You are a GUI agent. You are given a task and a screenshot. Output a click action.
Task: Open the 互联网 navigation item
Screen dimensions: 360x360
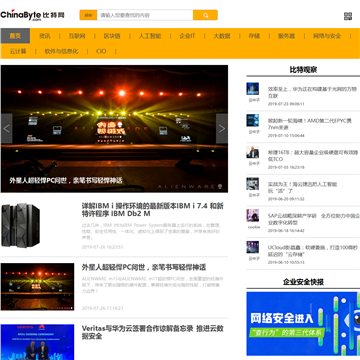[77, 36]
